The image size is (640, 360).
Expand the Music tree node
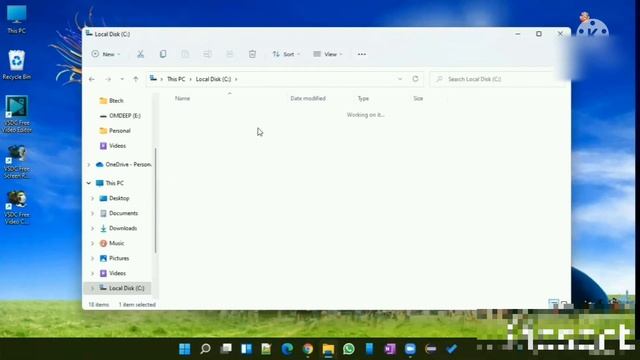[93, 243]
